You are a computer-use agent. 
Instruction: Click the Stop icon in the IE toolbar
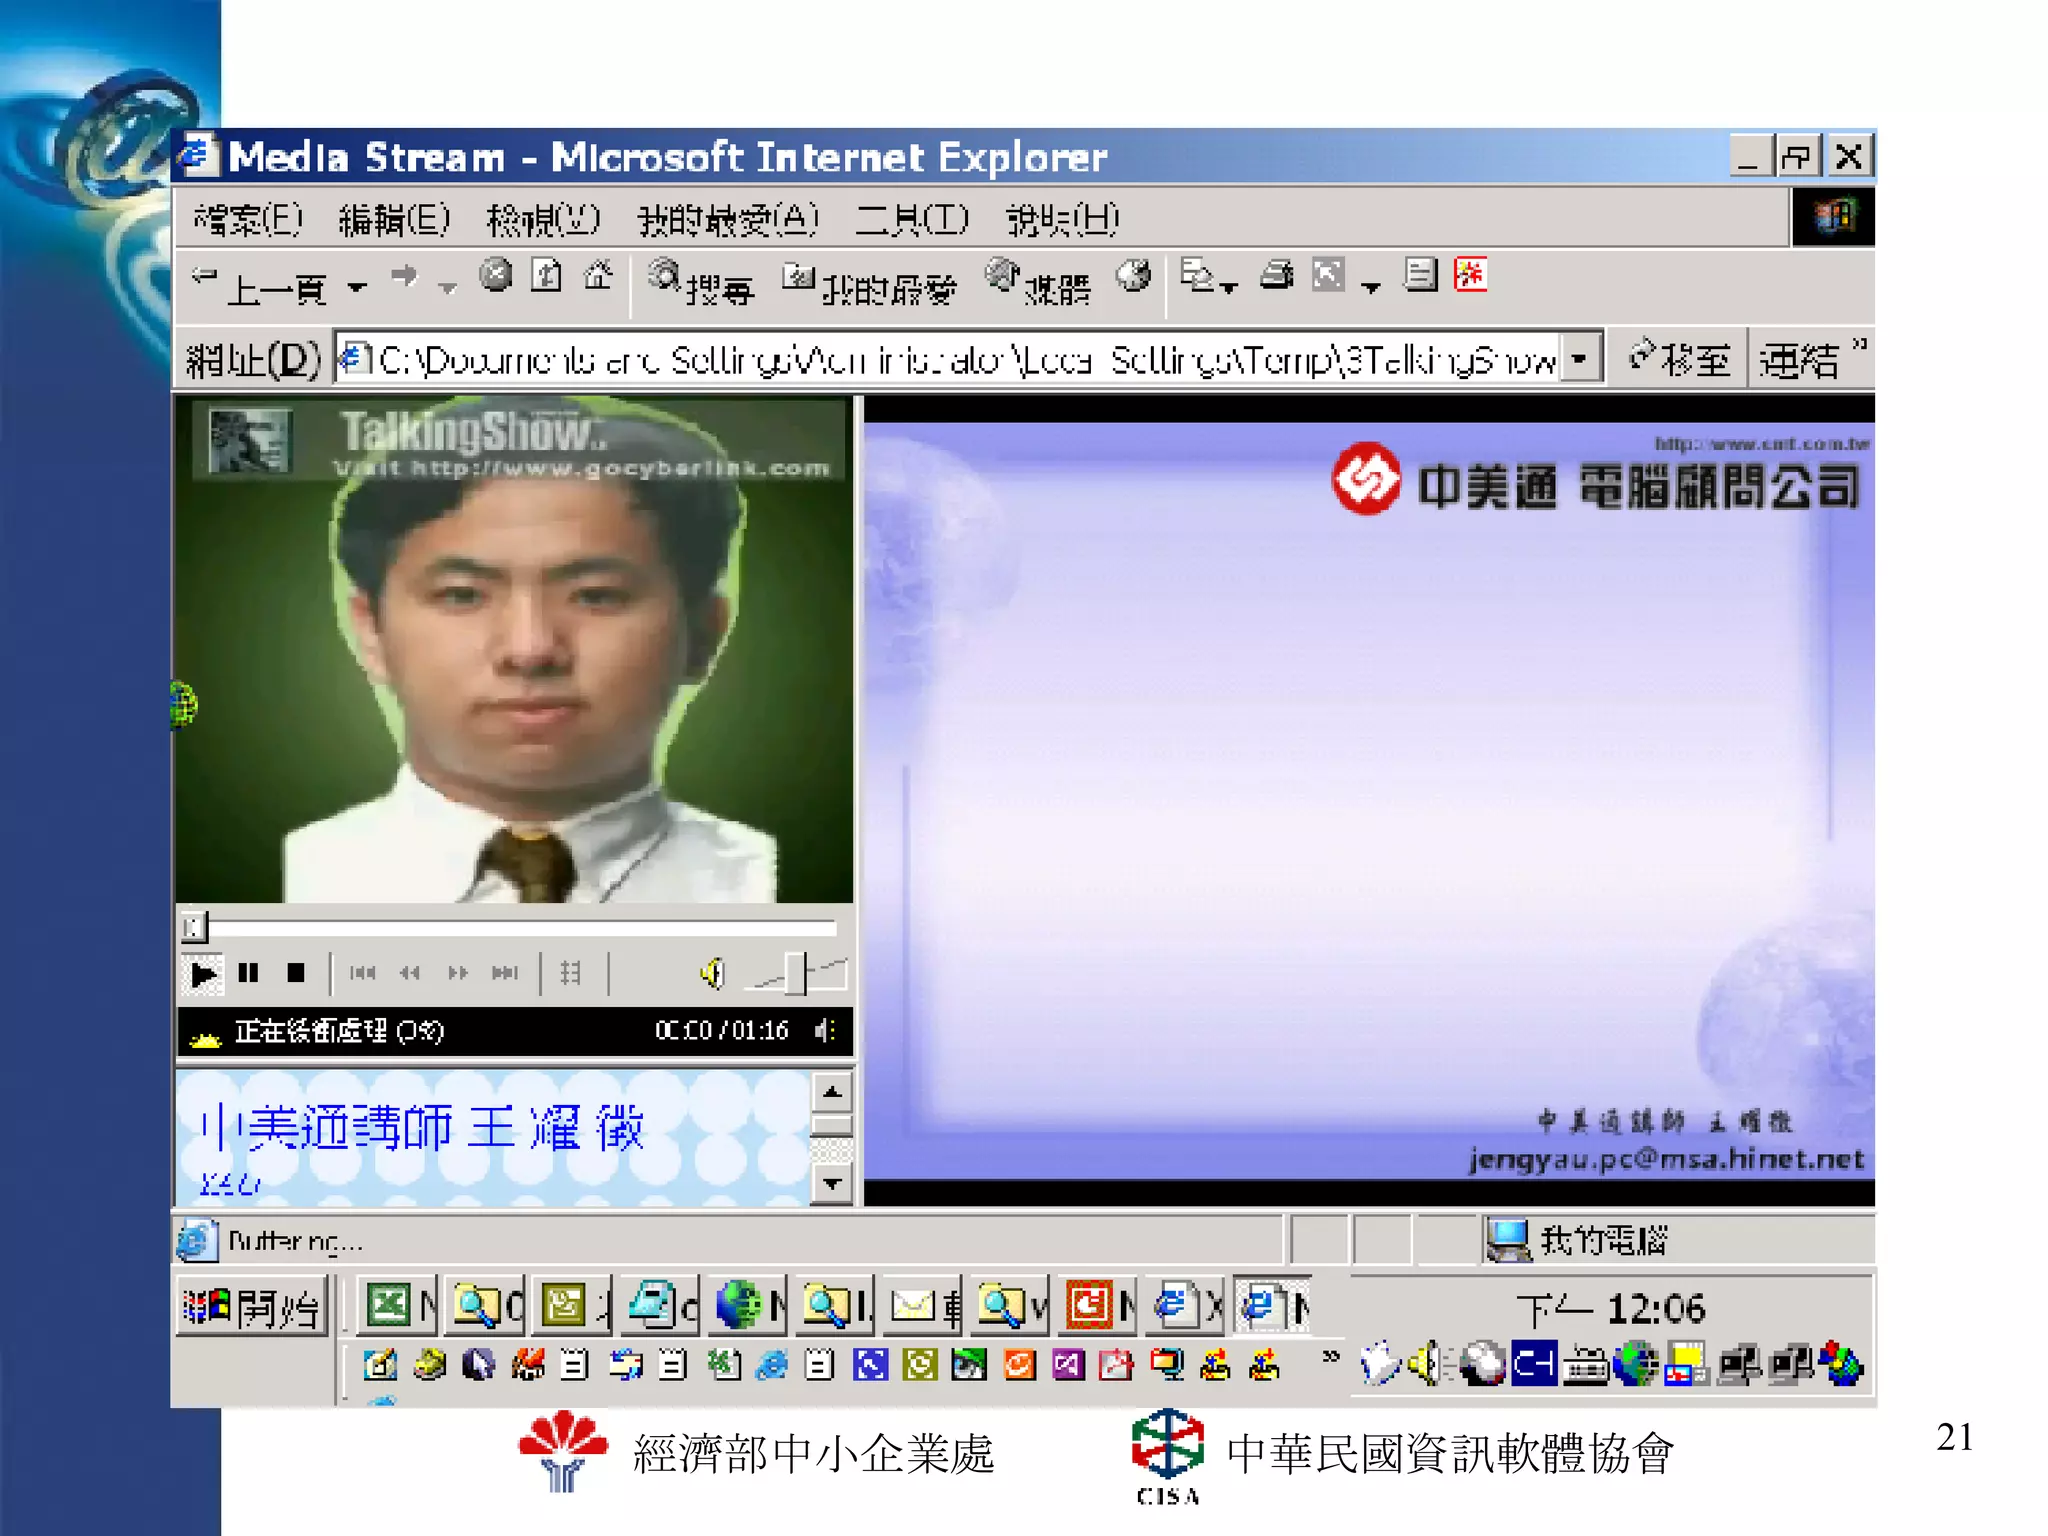[x=495, y=275]
